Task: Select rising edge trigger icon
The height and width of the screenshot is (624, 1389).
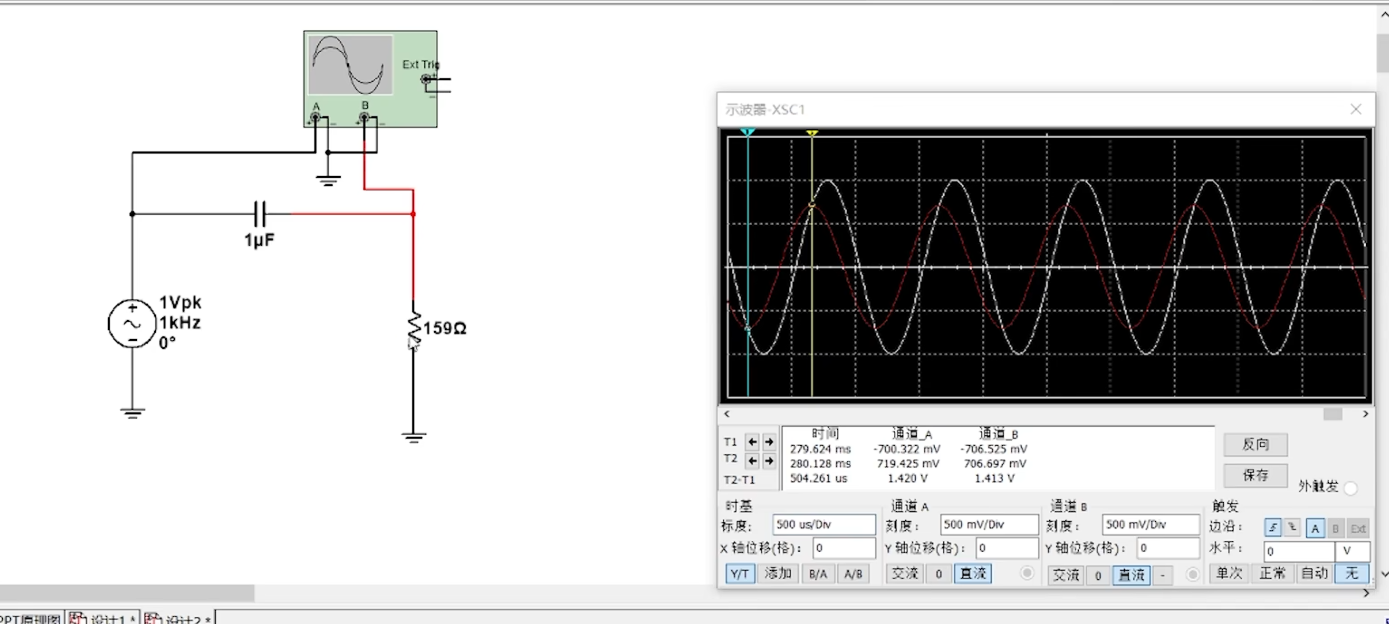Action: click(x=1273, y=528)
